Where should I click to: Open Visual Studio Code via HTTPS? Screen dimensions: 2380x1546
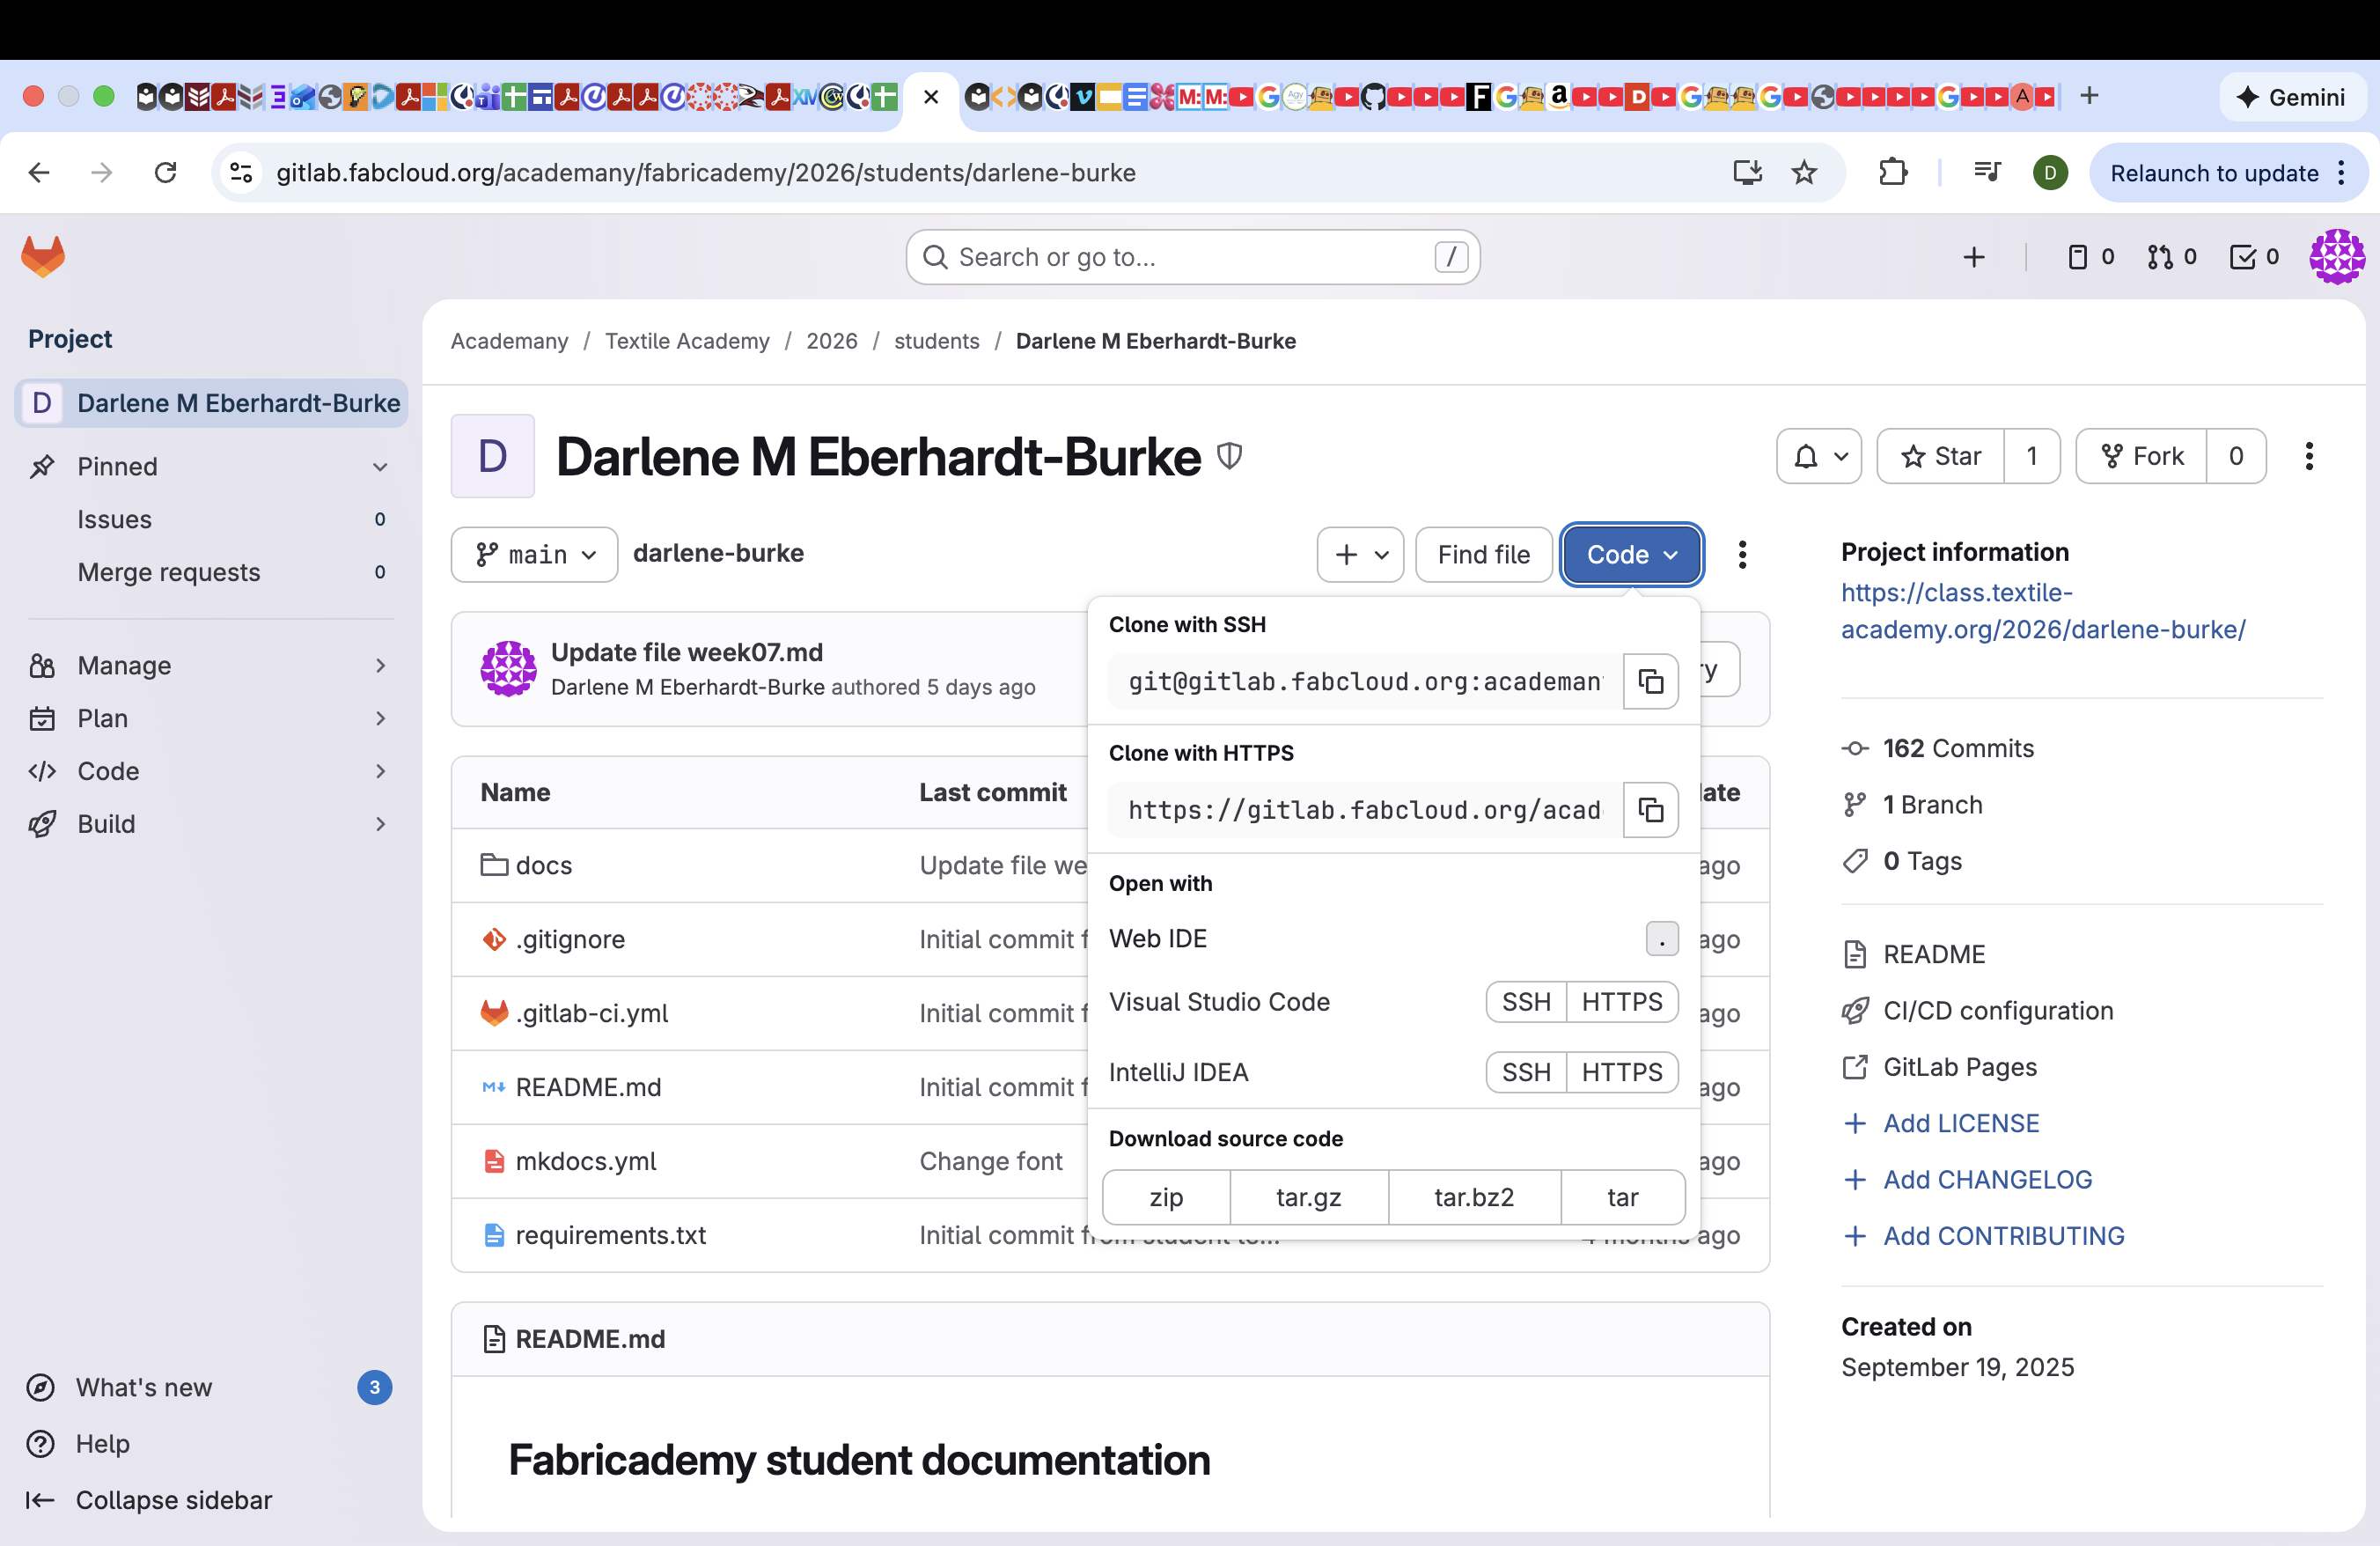click(x=1621, y=1001)
